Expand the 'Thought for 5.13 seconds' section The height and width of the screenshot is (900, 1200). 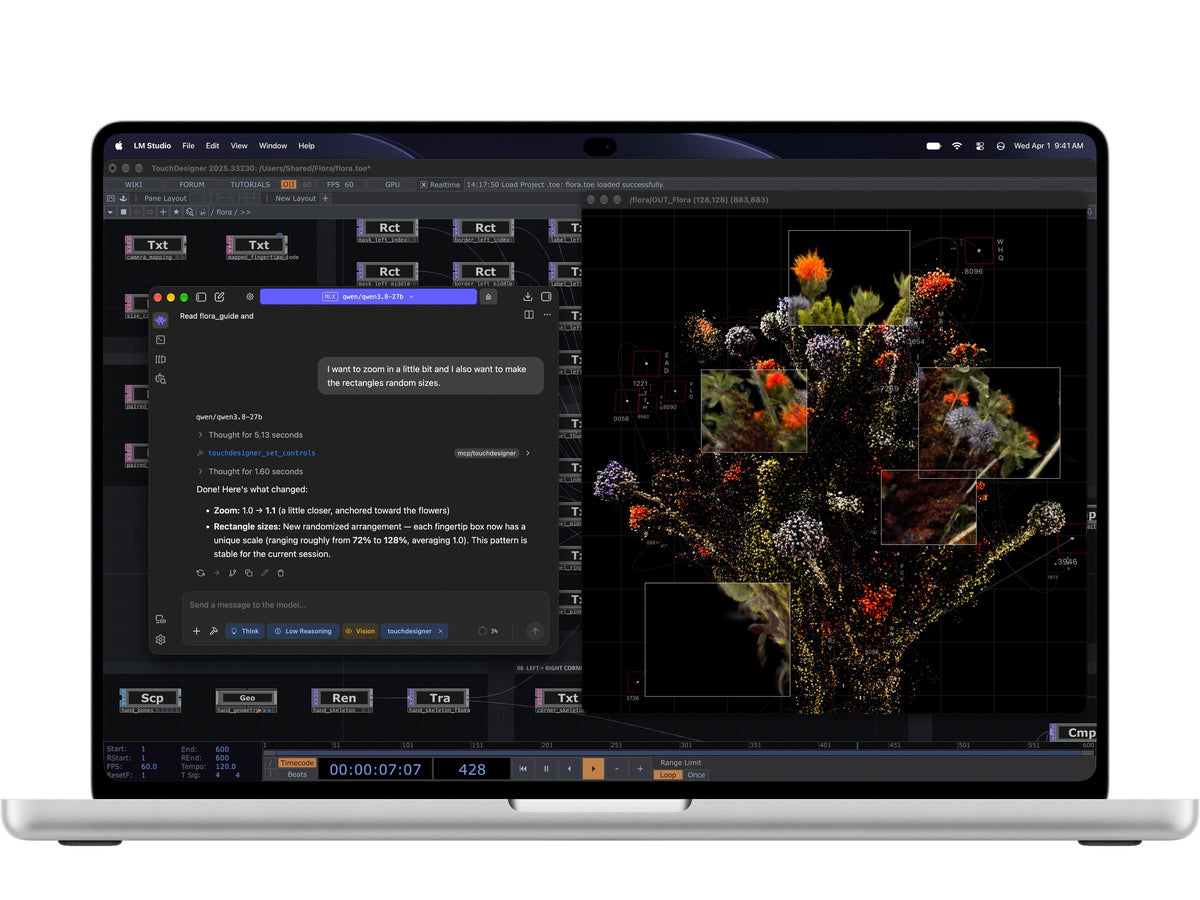(x=251, y=435)
